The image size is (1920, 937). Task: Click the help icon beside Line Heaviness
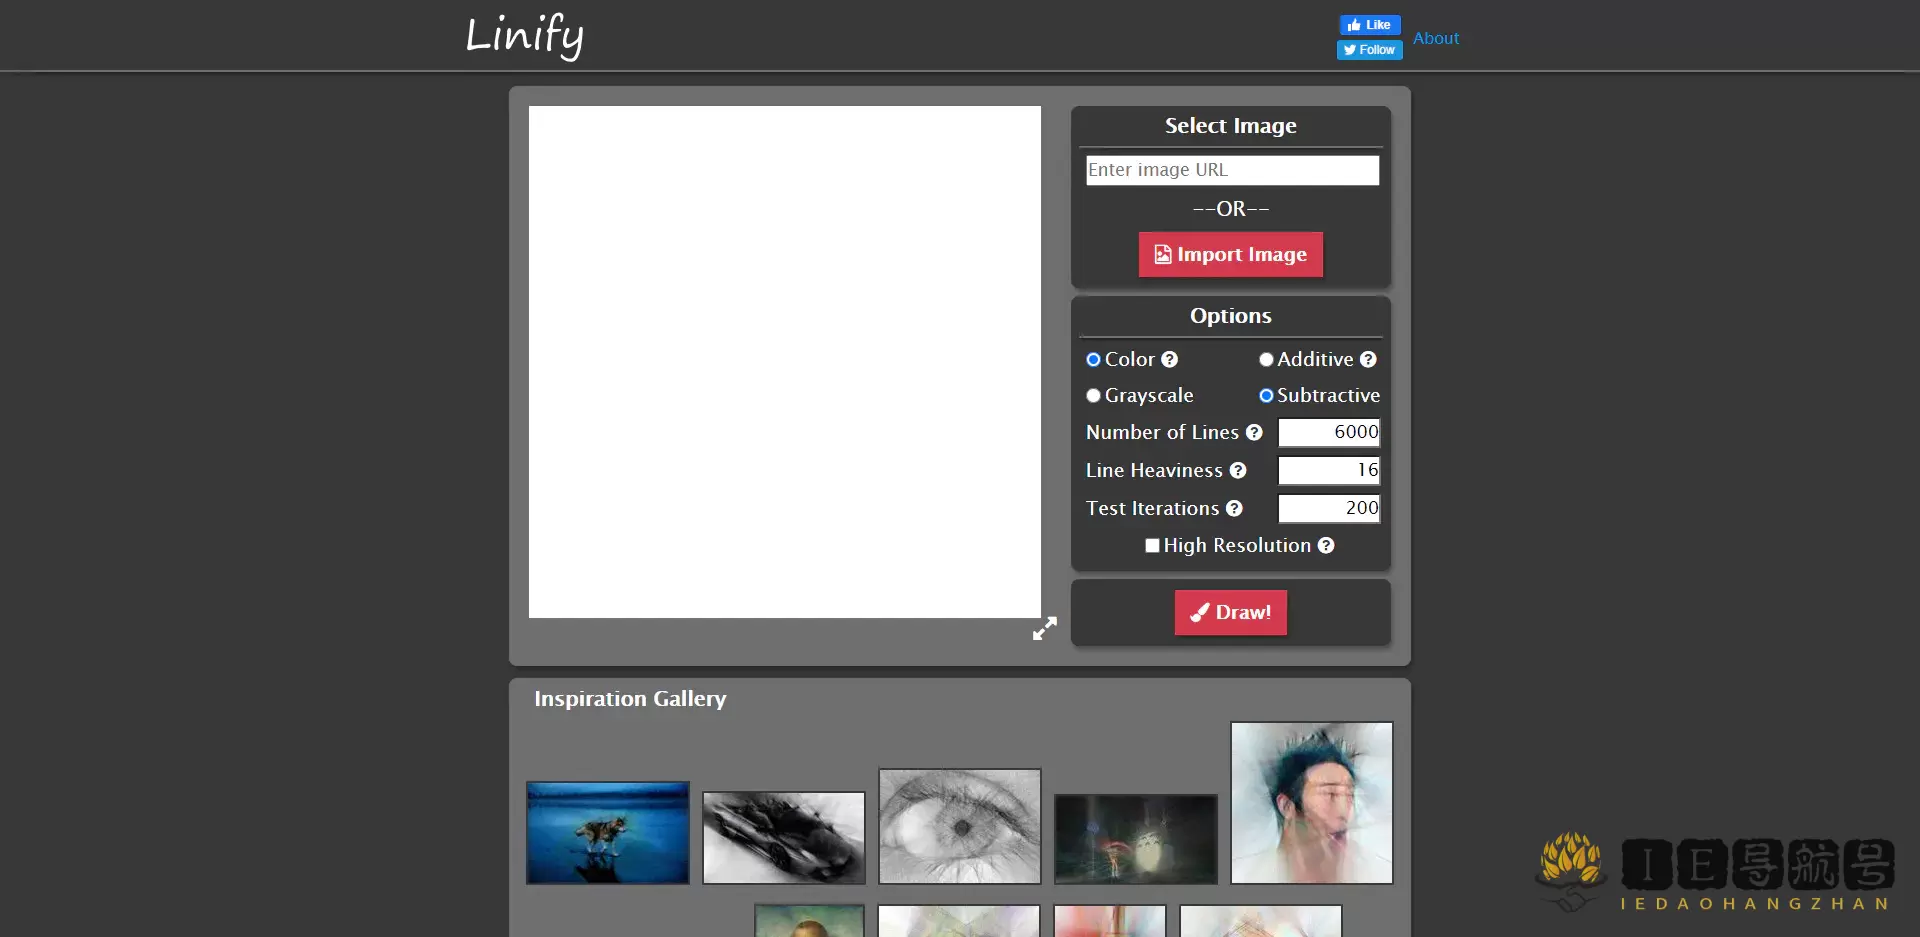[x=1238, y=470]
